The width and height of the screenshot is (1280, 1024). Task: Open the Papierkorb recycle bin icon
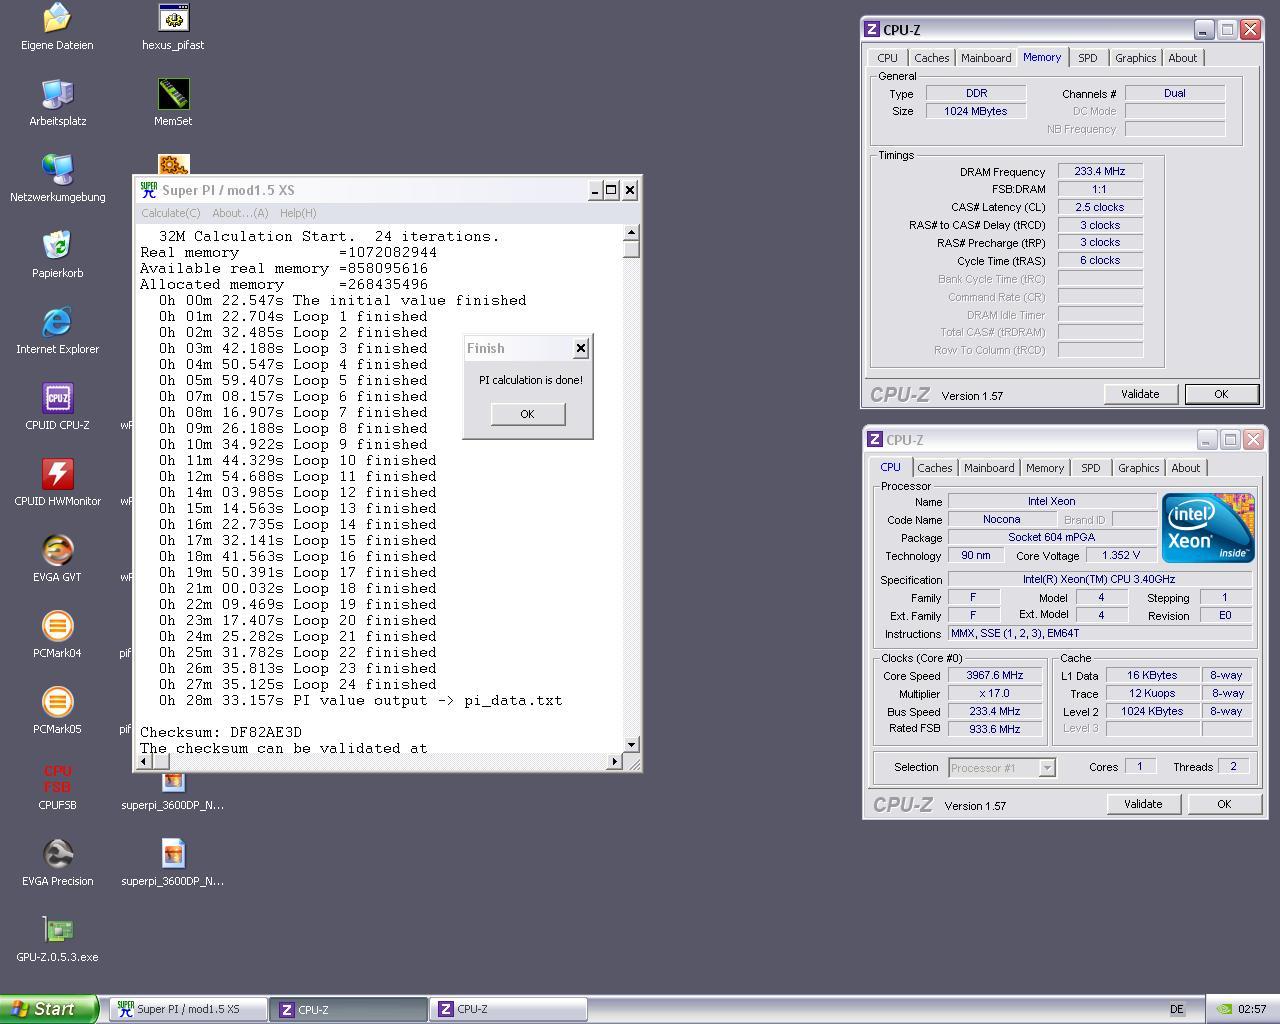click(57, 246)
